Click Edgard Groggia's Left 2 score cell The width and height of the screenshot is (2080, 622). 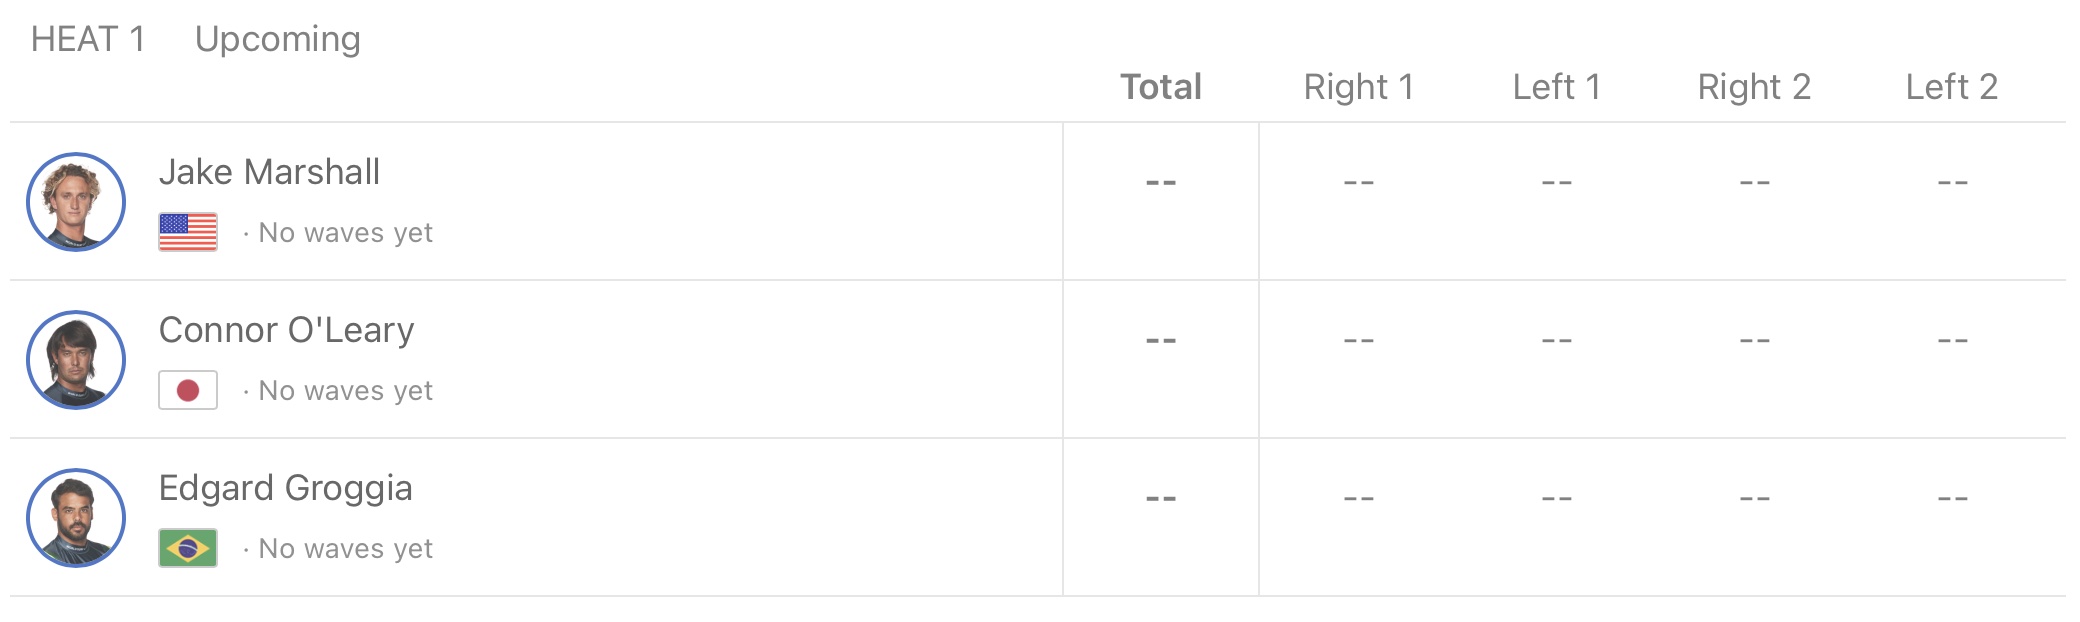[1952, 499]
